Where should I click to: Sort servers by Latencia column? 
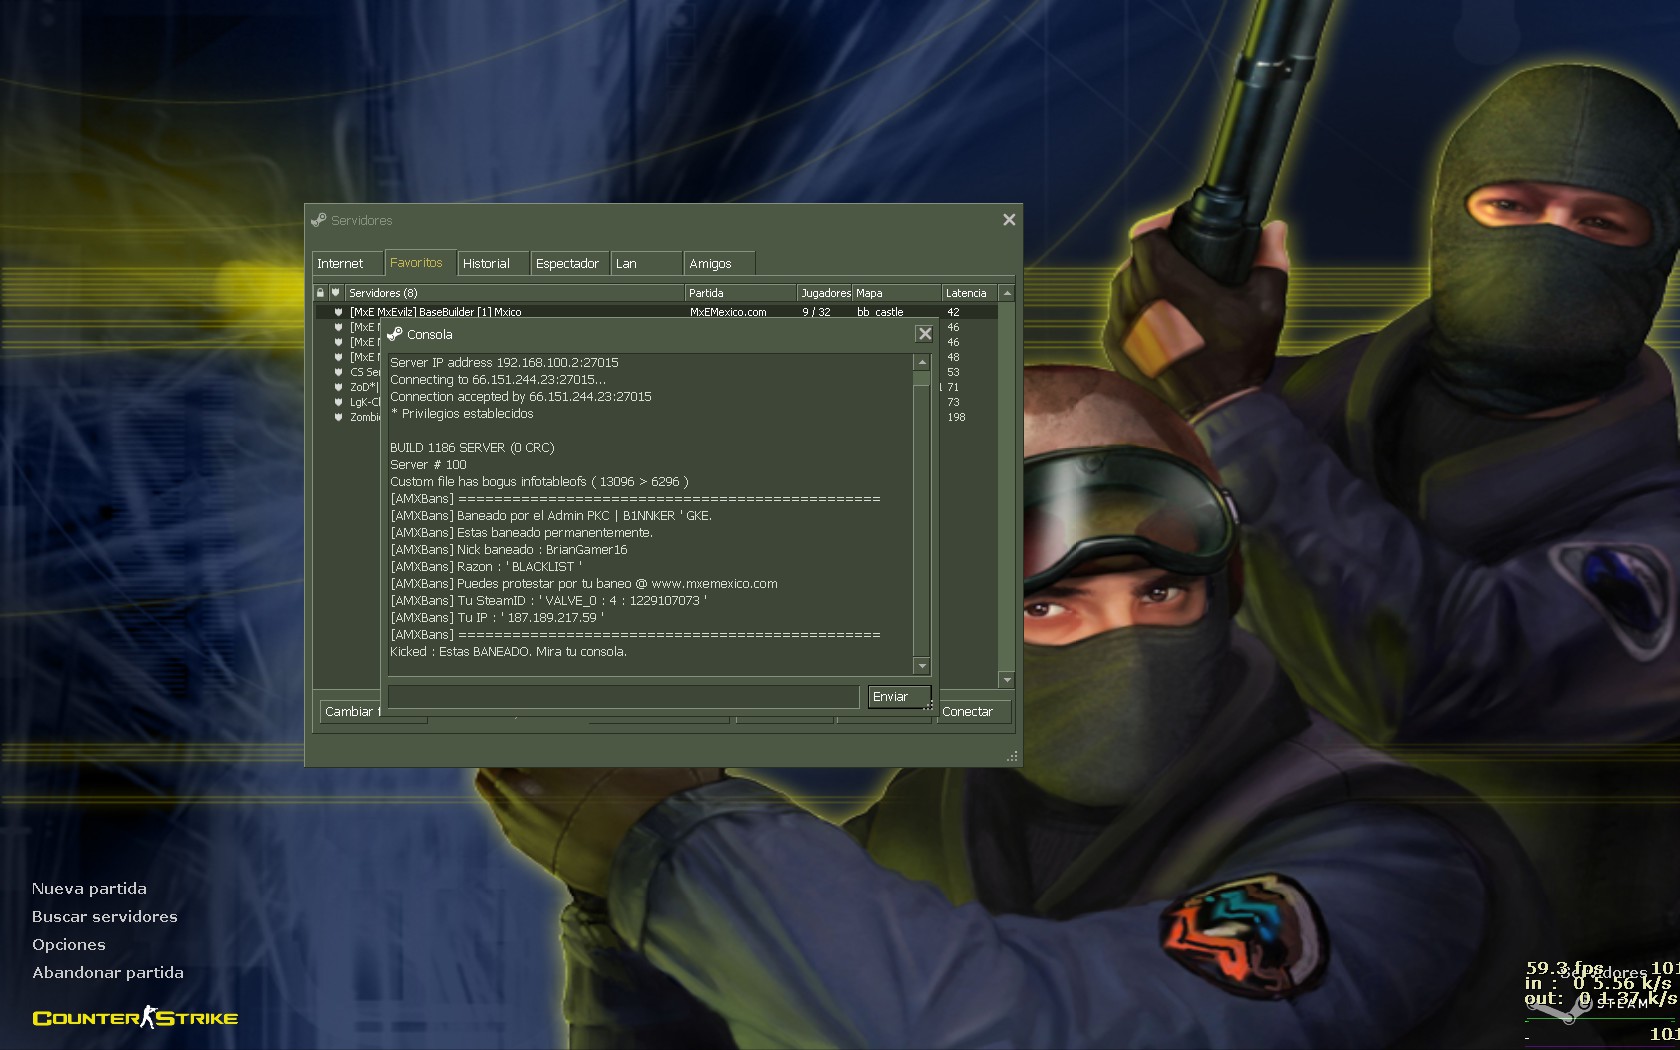pos(970,293)
